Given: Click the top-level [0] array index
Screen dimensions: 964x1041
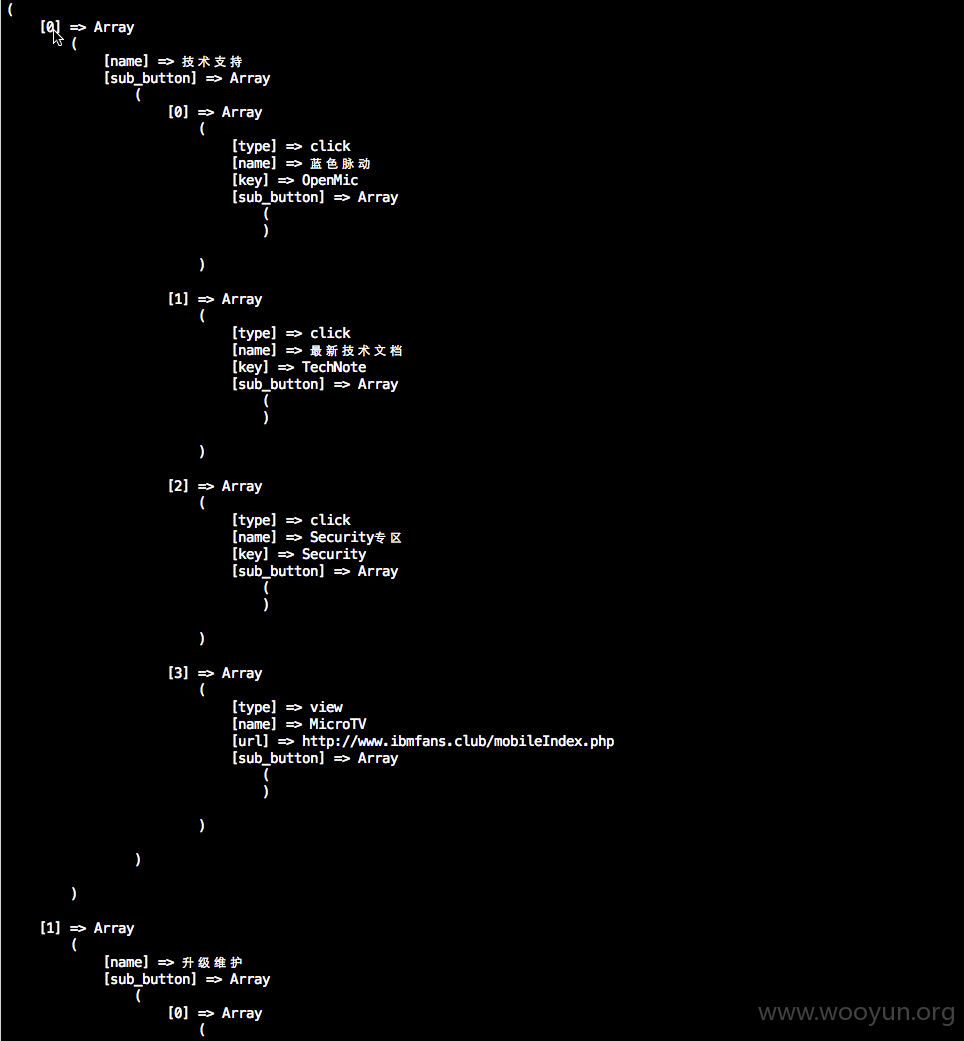Looking at the screenshot, I should click(x=50, y=27).
